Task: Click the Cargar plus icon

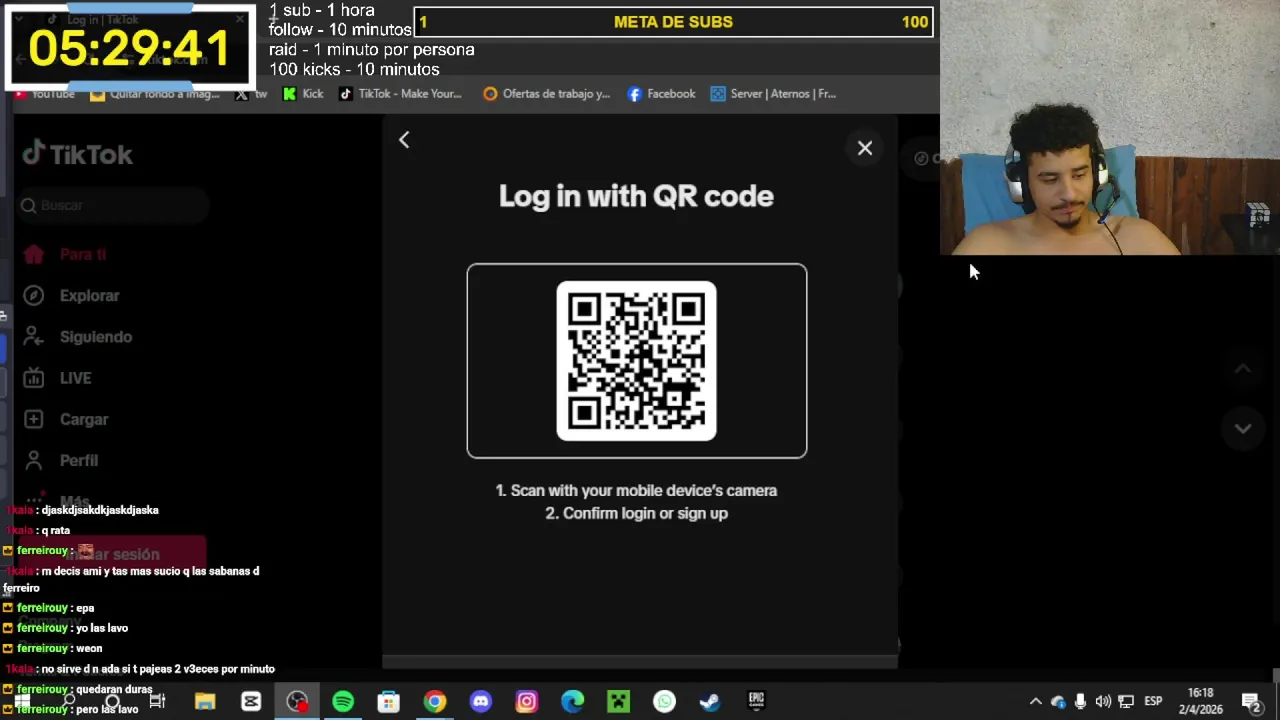Action: point(34,419)
